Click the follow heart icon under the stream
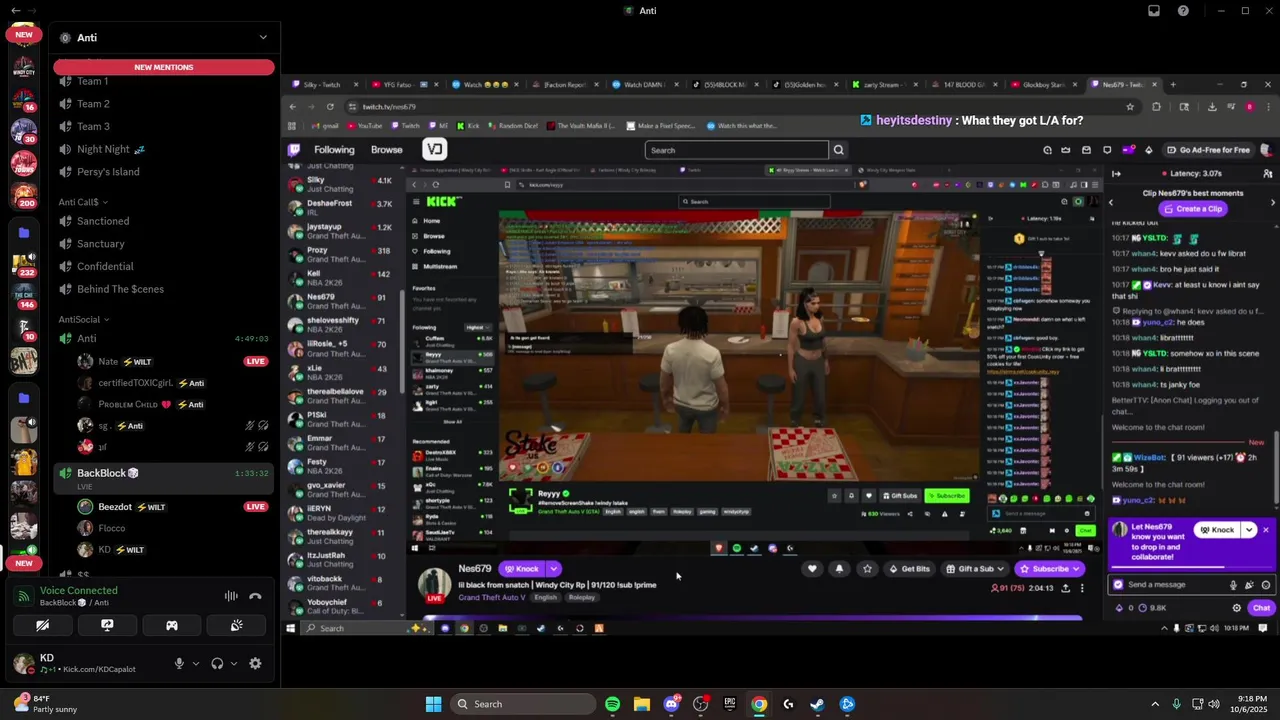This screenshot has width=1280, height=720. pos(812,569)
